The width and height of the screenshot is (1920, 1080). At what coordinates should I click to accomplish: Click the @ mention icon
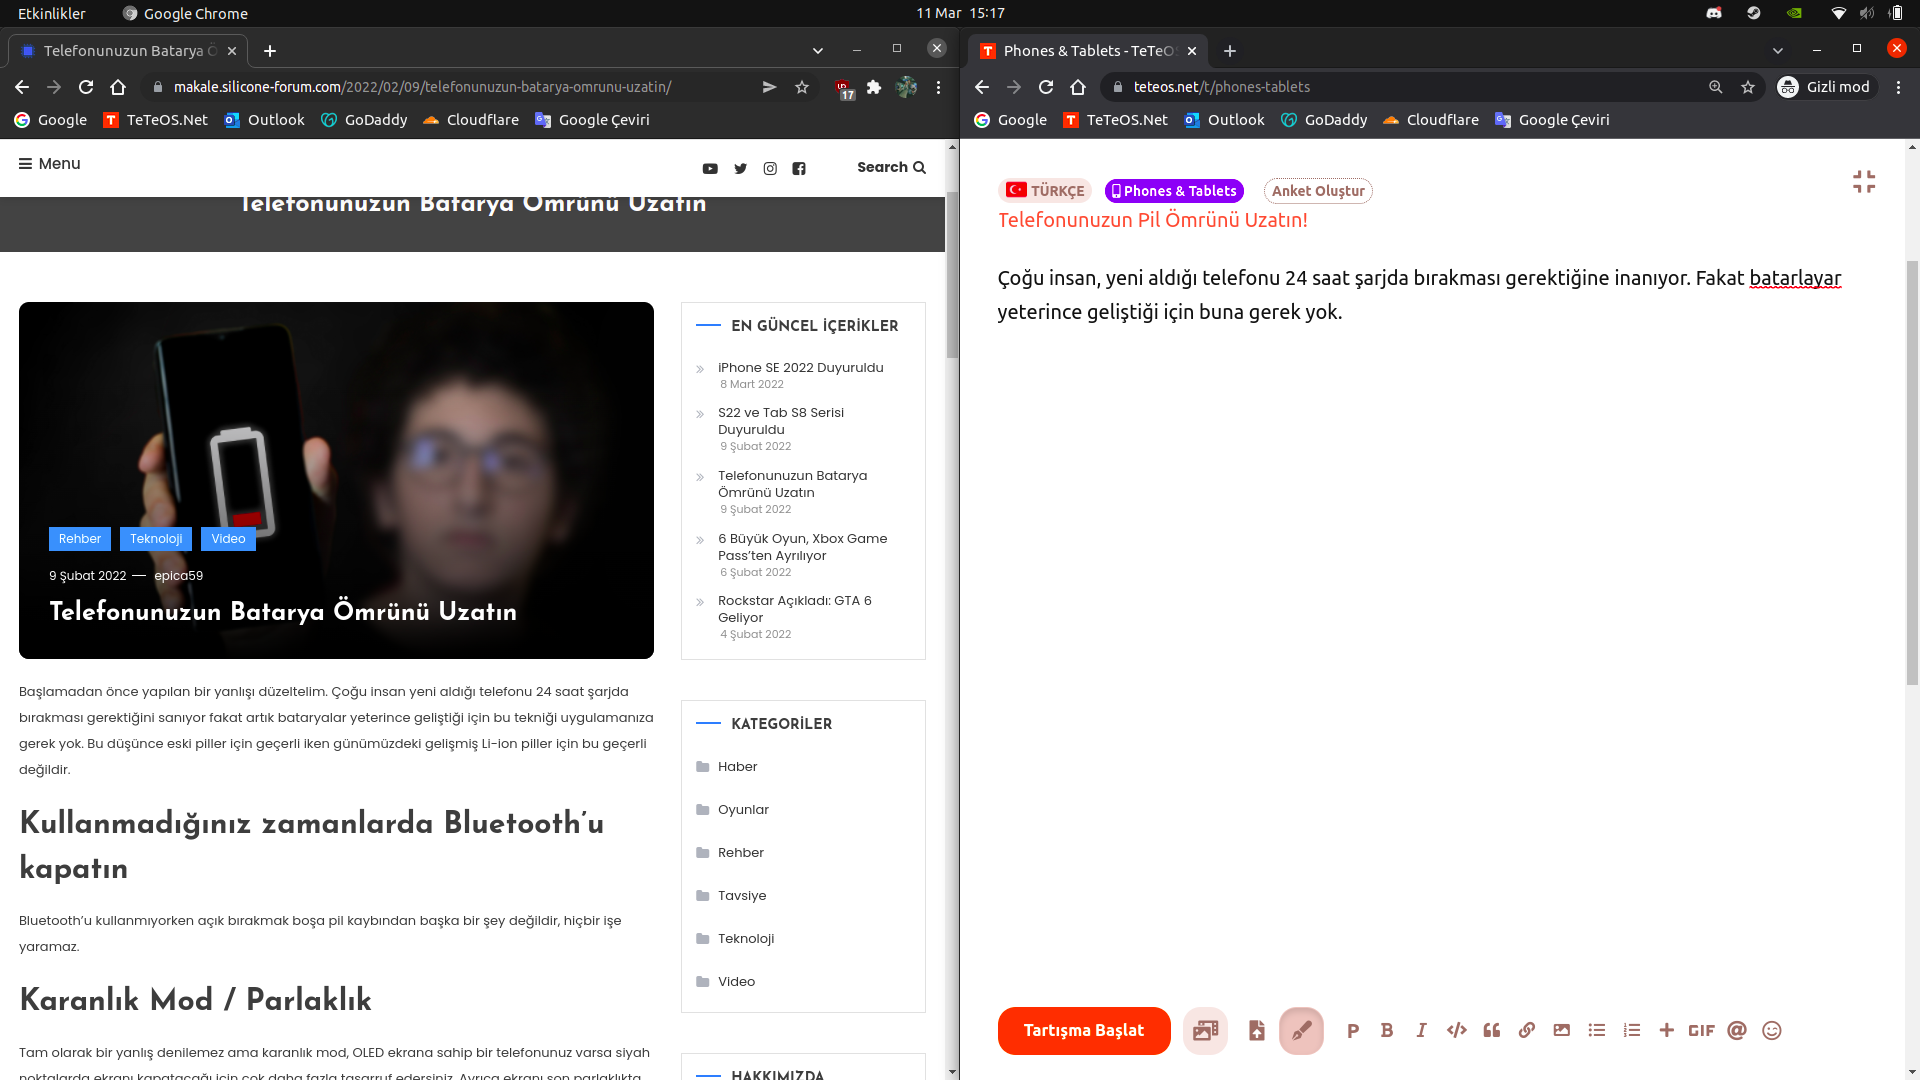click(1737, 1030)
